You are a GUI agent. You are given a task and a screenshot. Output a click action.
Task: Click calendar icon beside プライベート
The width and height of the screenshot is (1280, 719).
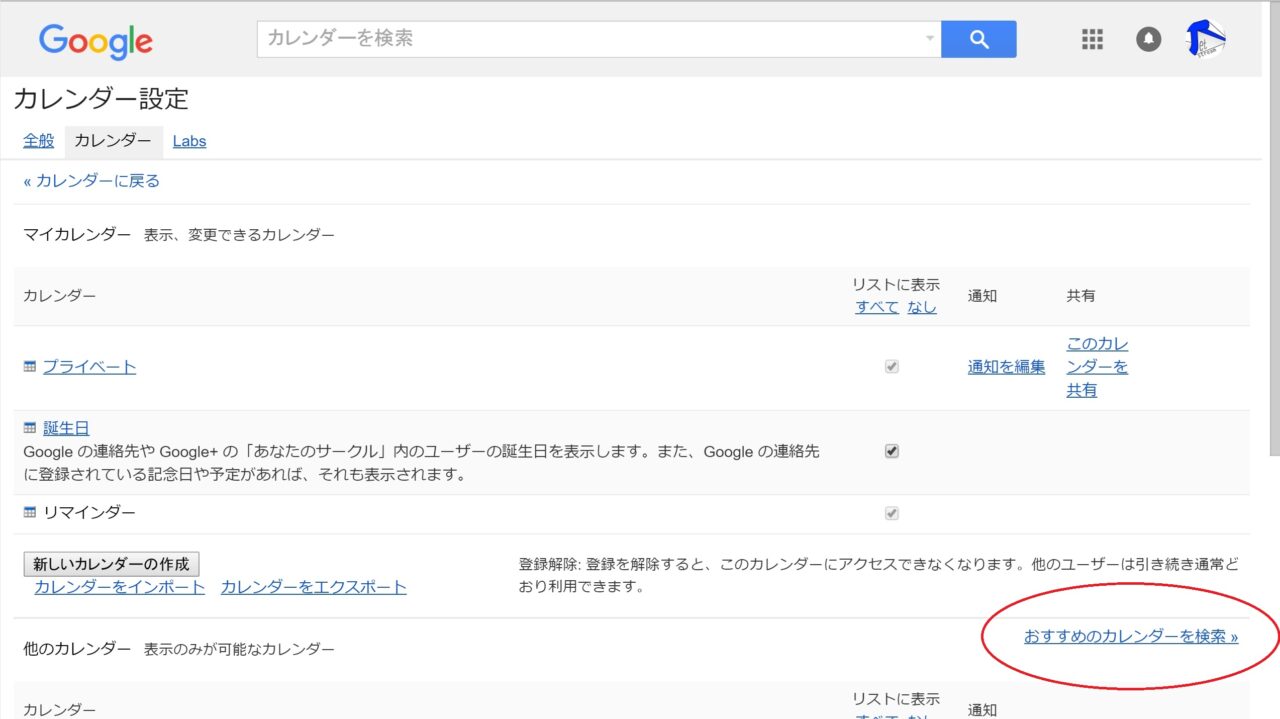pyautogui.click(x=30, y=367)
